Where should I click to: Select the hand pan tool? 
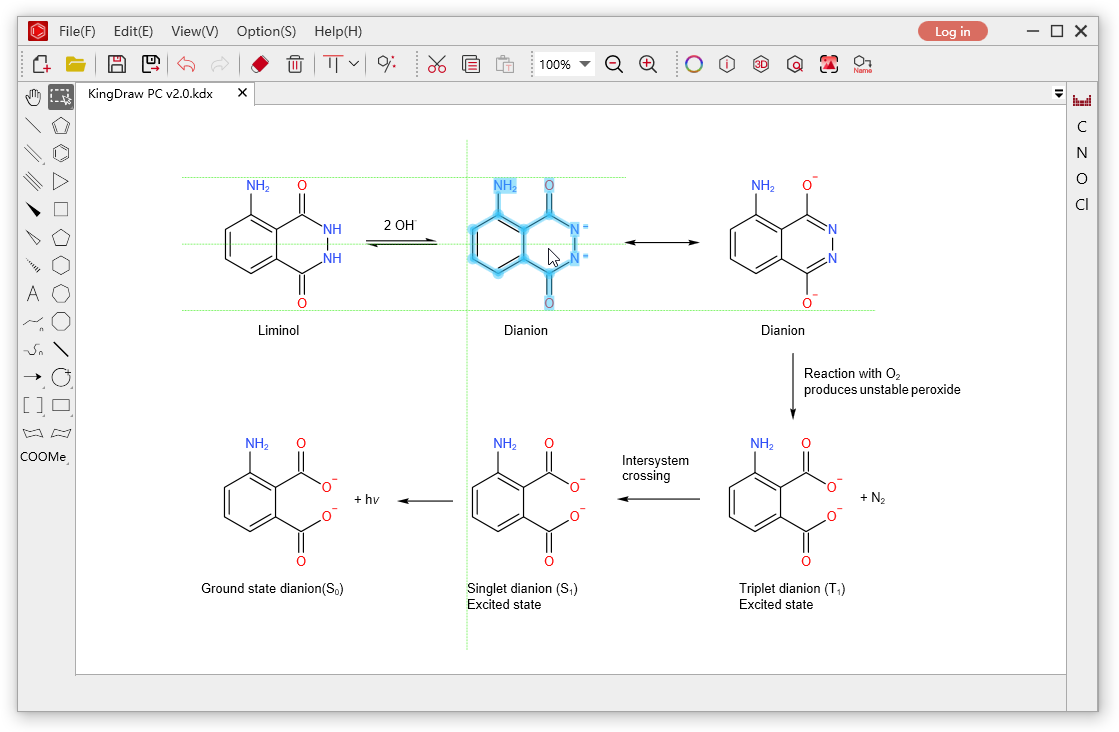point(33,97)
